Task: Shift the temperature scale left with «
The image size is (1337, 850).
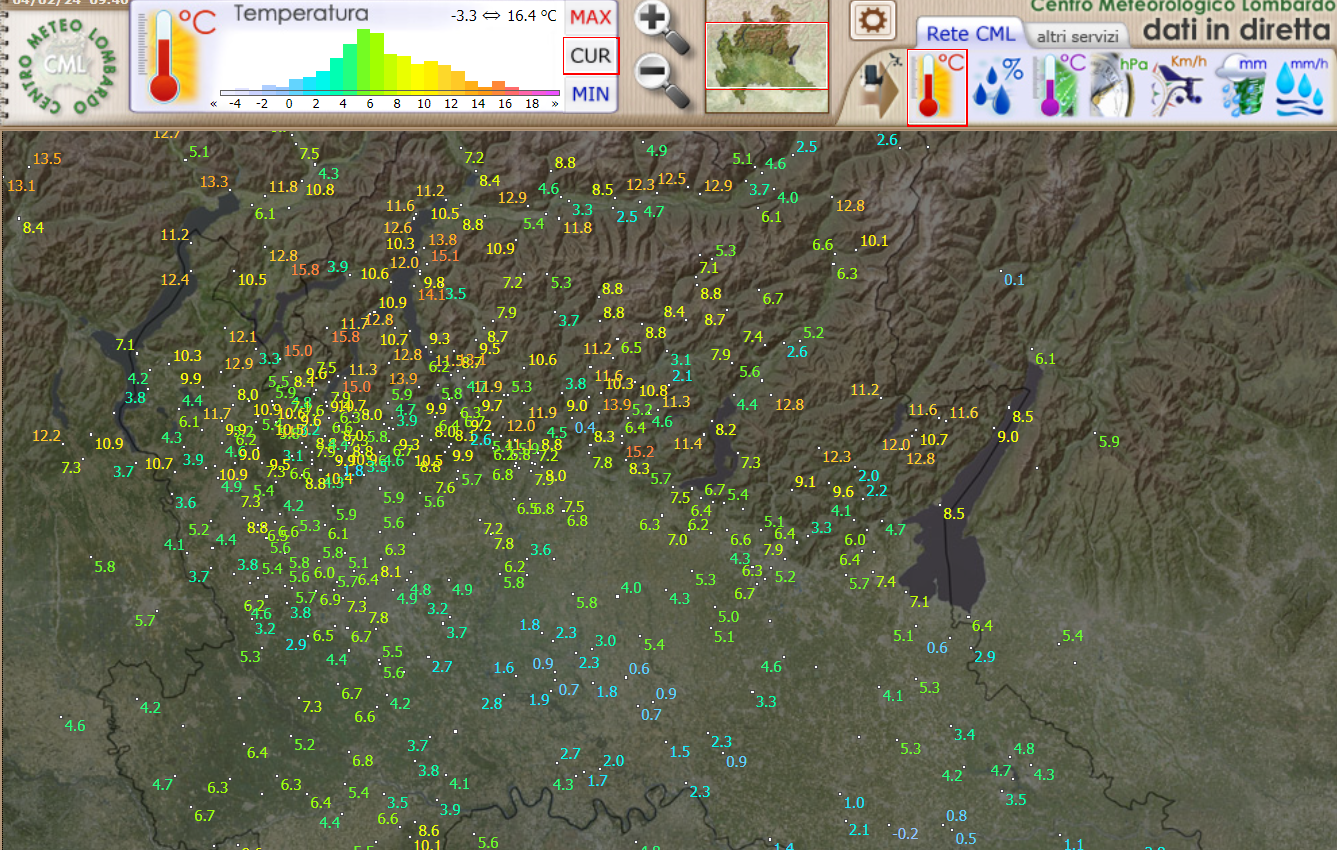Action: (x=214, y=103)
